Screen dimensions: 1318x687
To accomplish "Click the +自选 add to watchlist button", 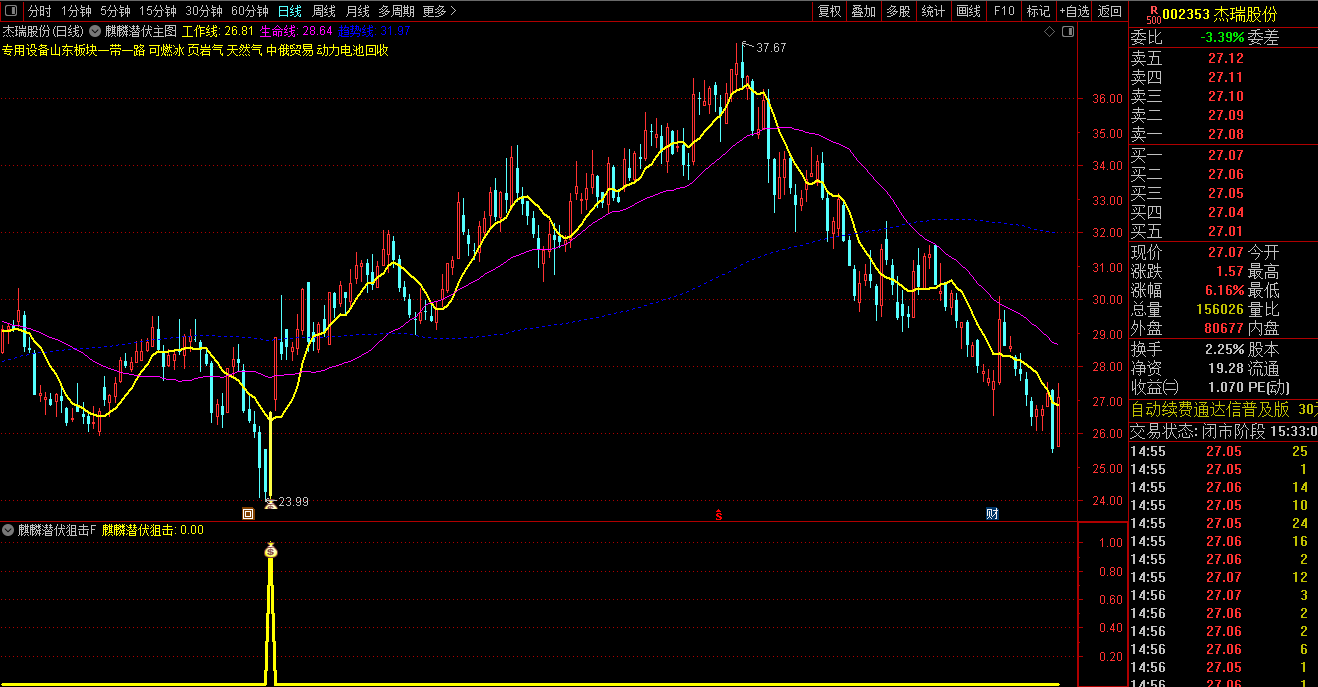I will click(1072, 11).
